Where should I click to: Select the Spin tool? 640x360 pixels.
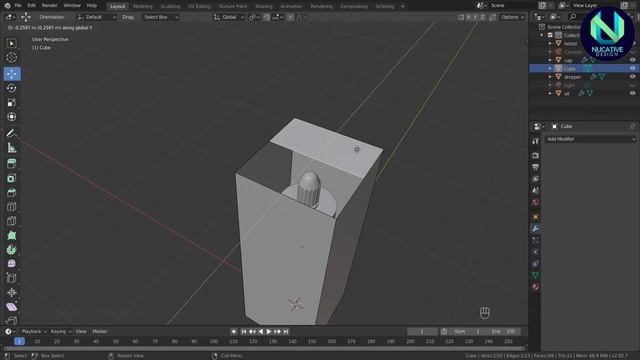coord(11,250)
